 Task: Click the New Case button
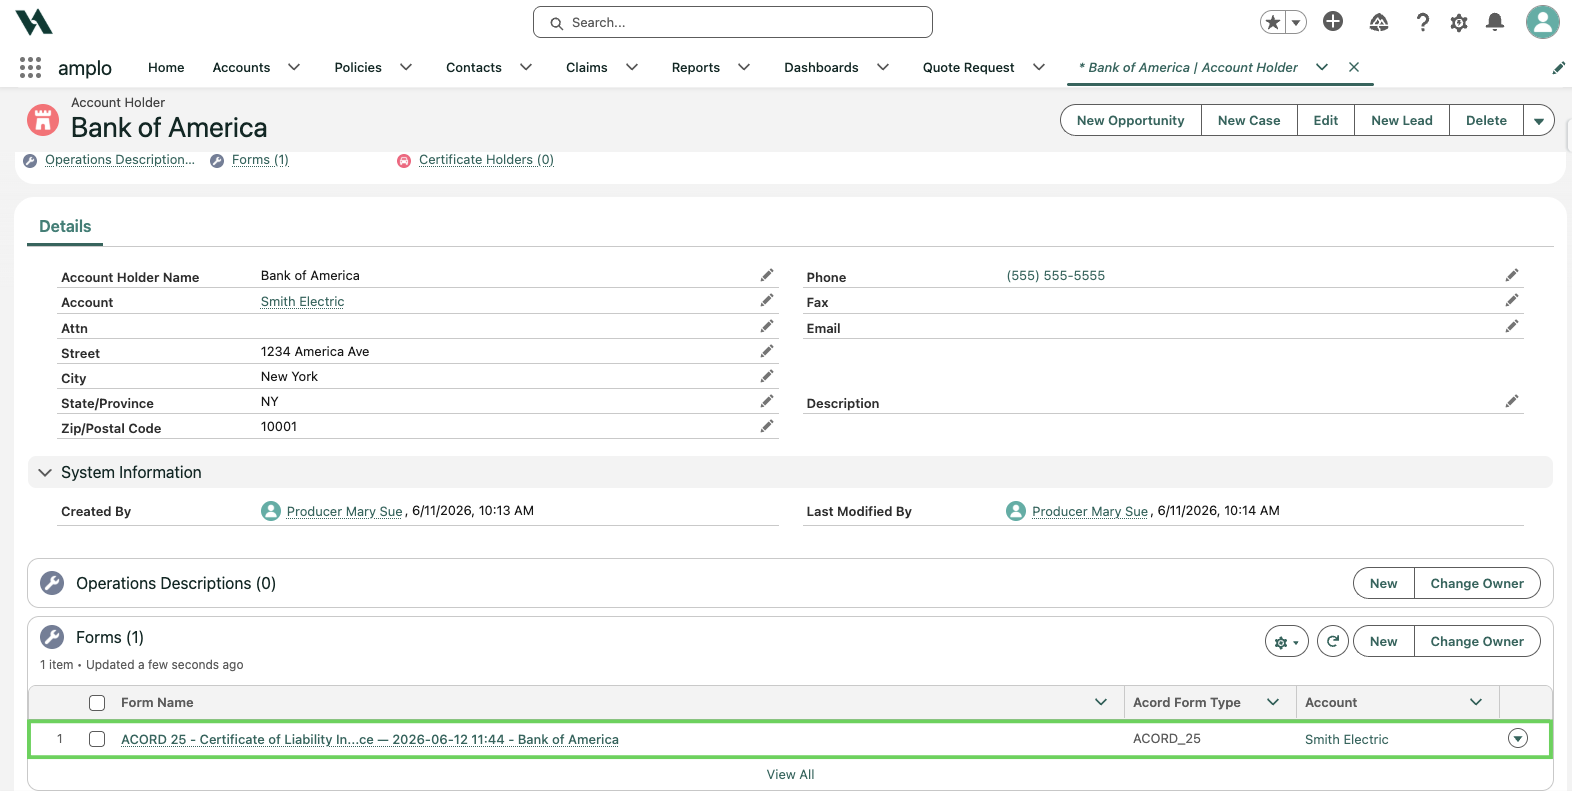coord(1249,121)
